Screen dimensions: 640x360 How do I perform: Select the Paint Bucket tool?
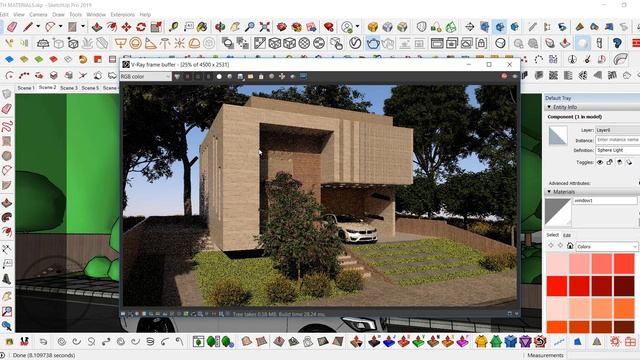(202, 27)
